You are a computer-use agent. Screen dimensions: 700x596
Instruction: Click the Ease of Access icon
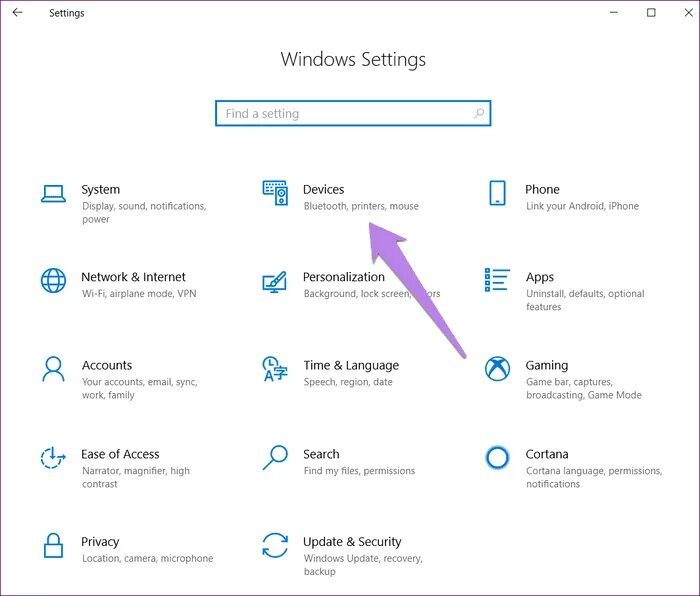(x=53, y=458)
